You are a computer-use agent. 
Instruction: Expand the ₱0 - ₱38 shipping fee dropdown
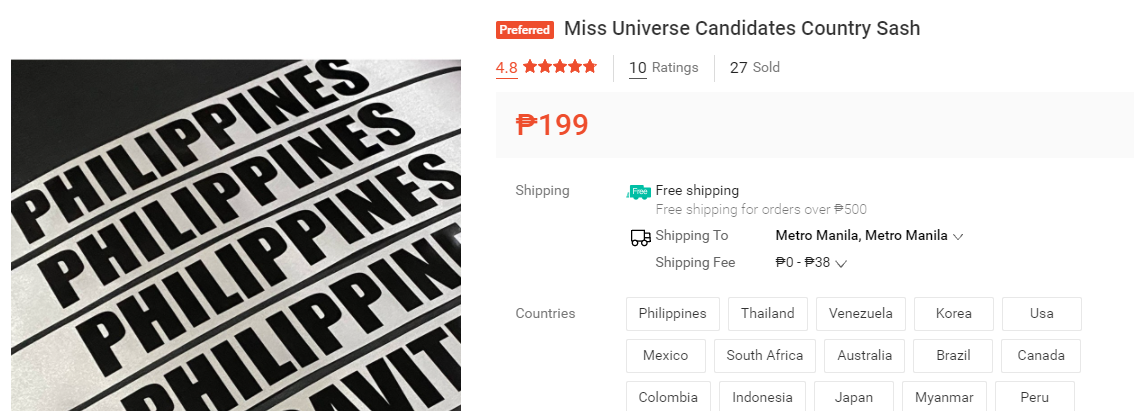811,263
